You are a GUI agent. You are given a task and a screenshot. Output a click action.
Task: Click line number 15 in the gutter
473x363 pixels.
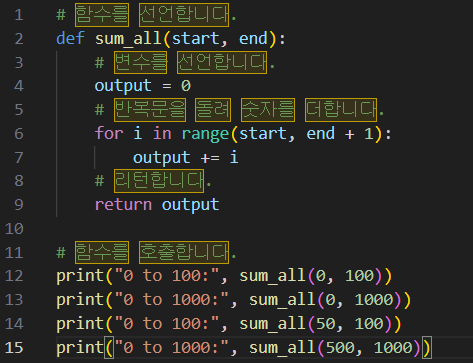point(14,348)
